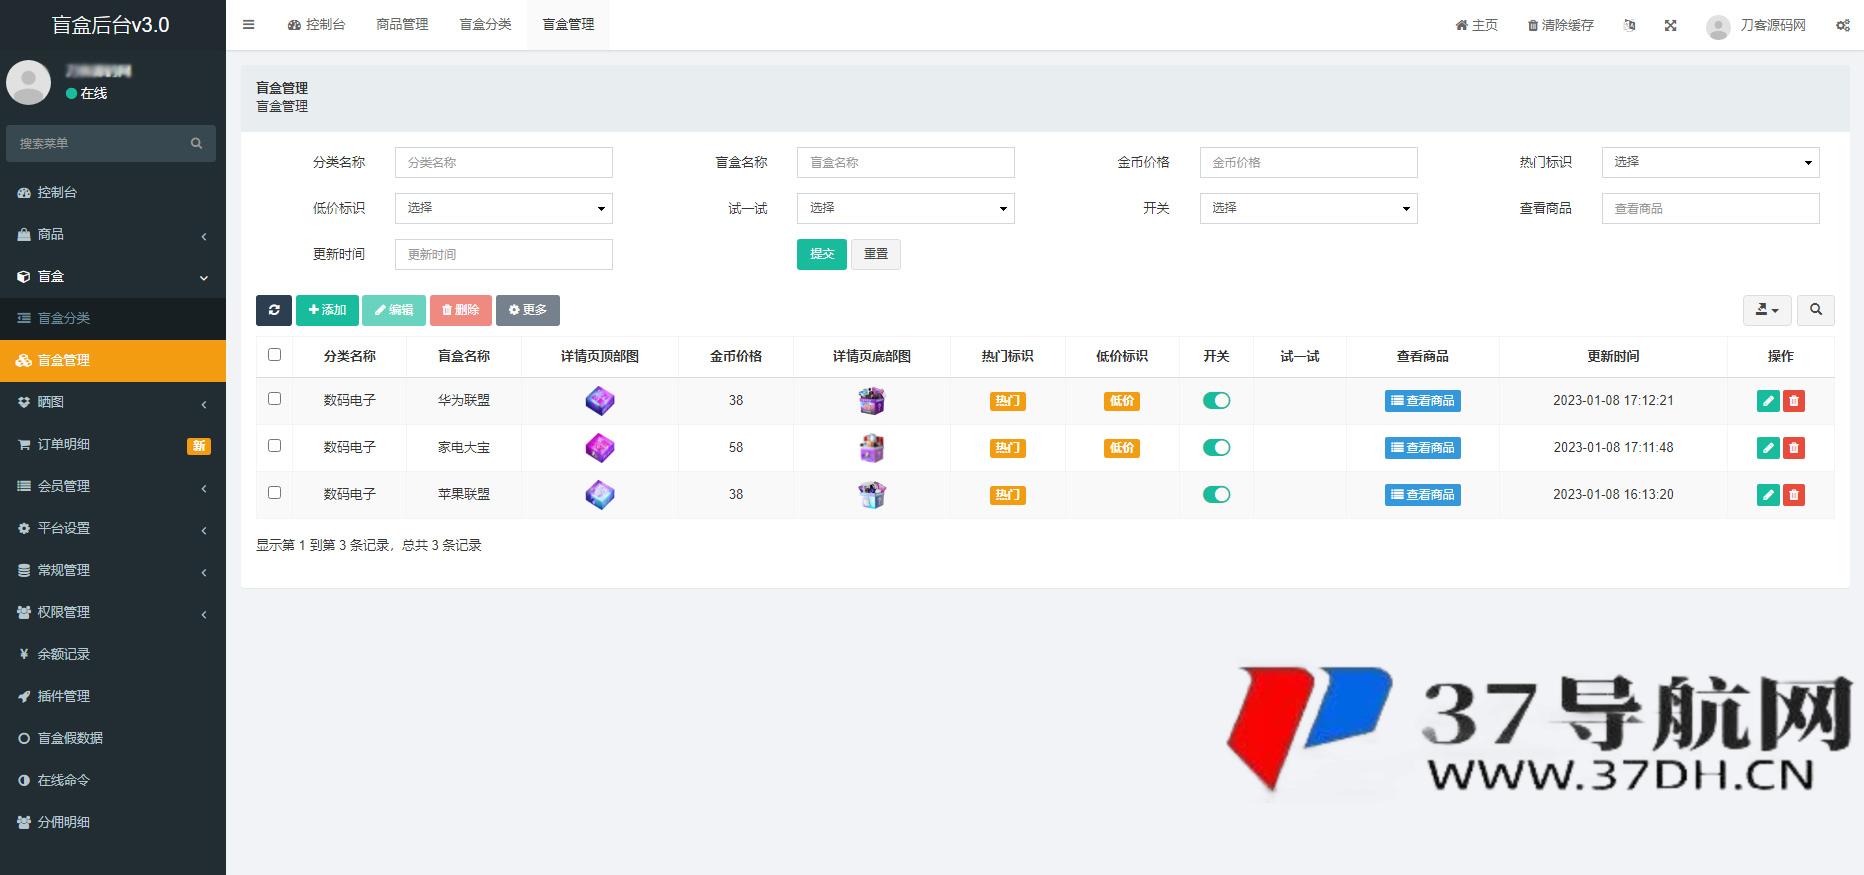Click the red delete icon for 苹果联盟 row
The width and height of the screenshot is (1864, 875).
pyautogui.click(x=1794, y=495)
